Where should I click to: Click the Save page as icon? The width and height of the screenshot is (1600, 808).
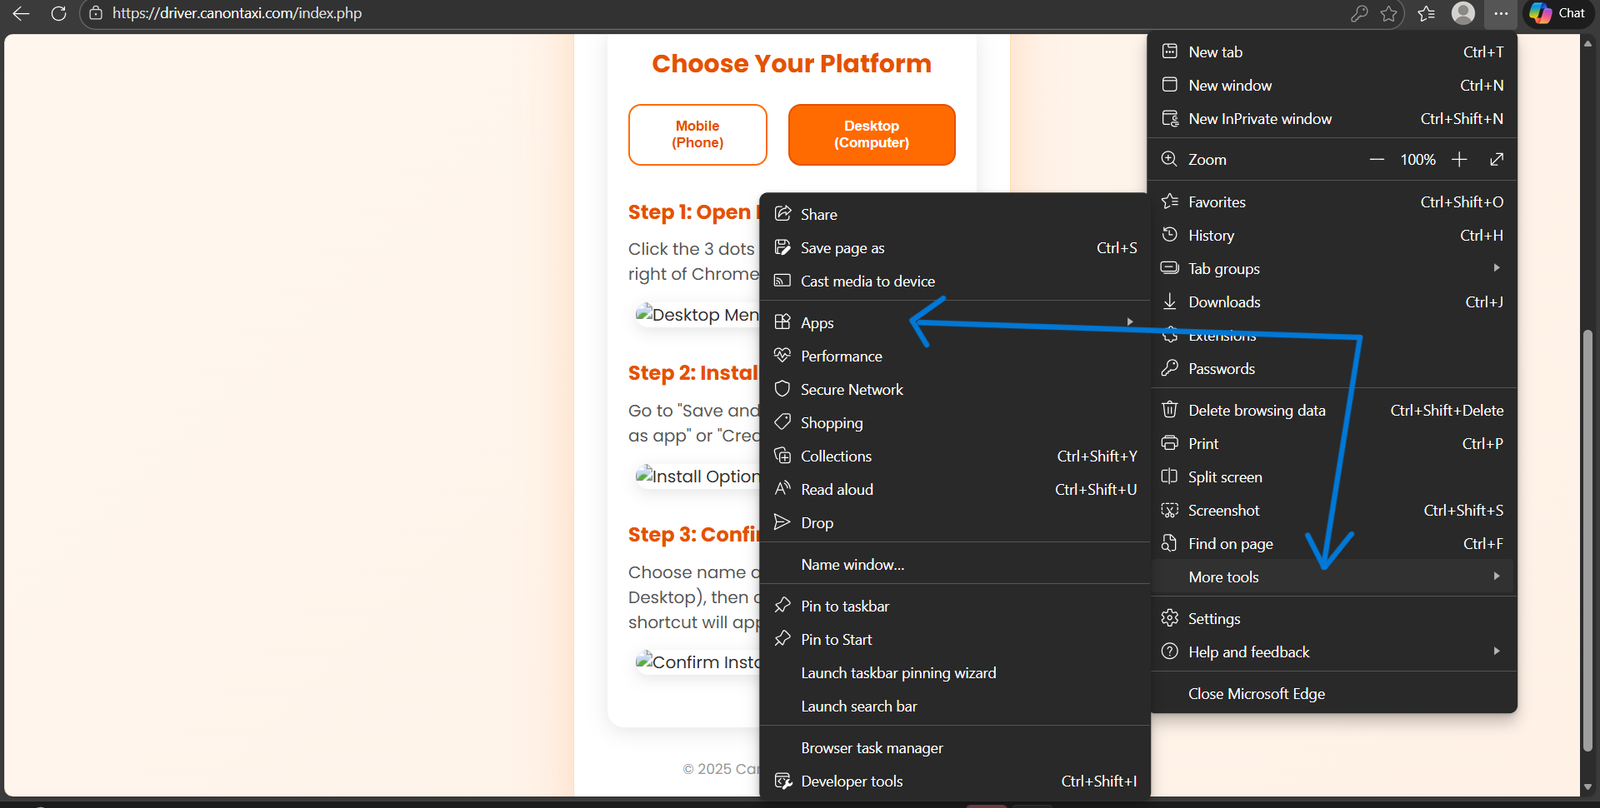[783, 247]
